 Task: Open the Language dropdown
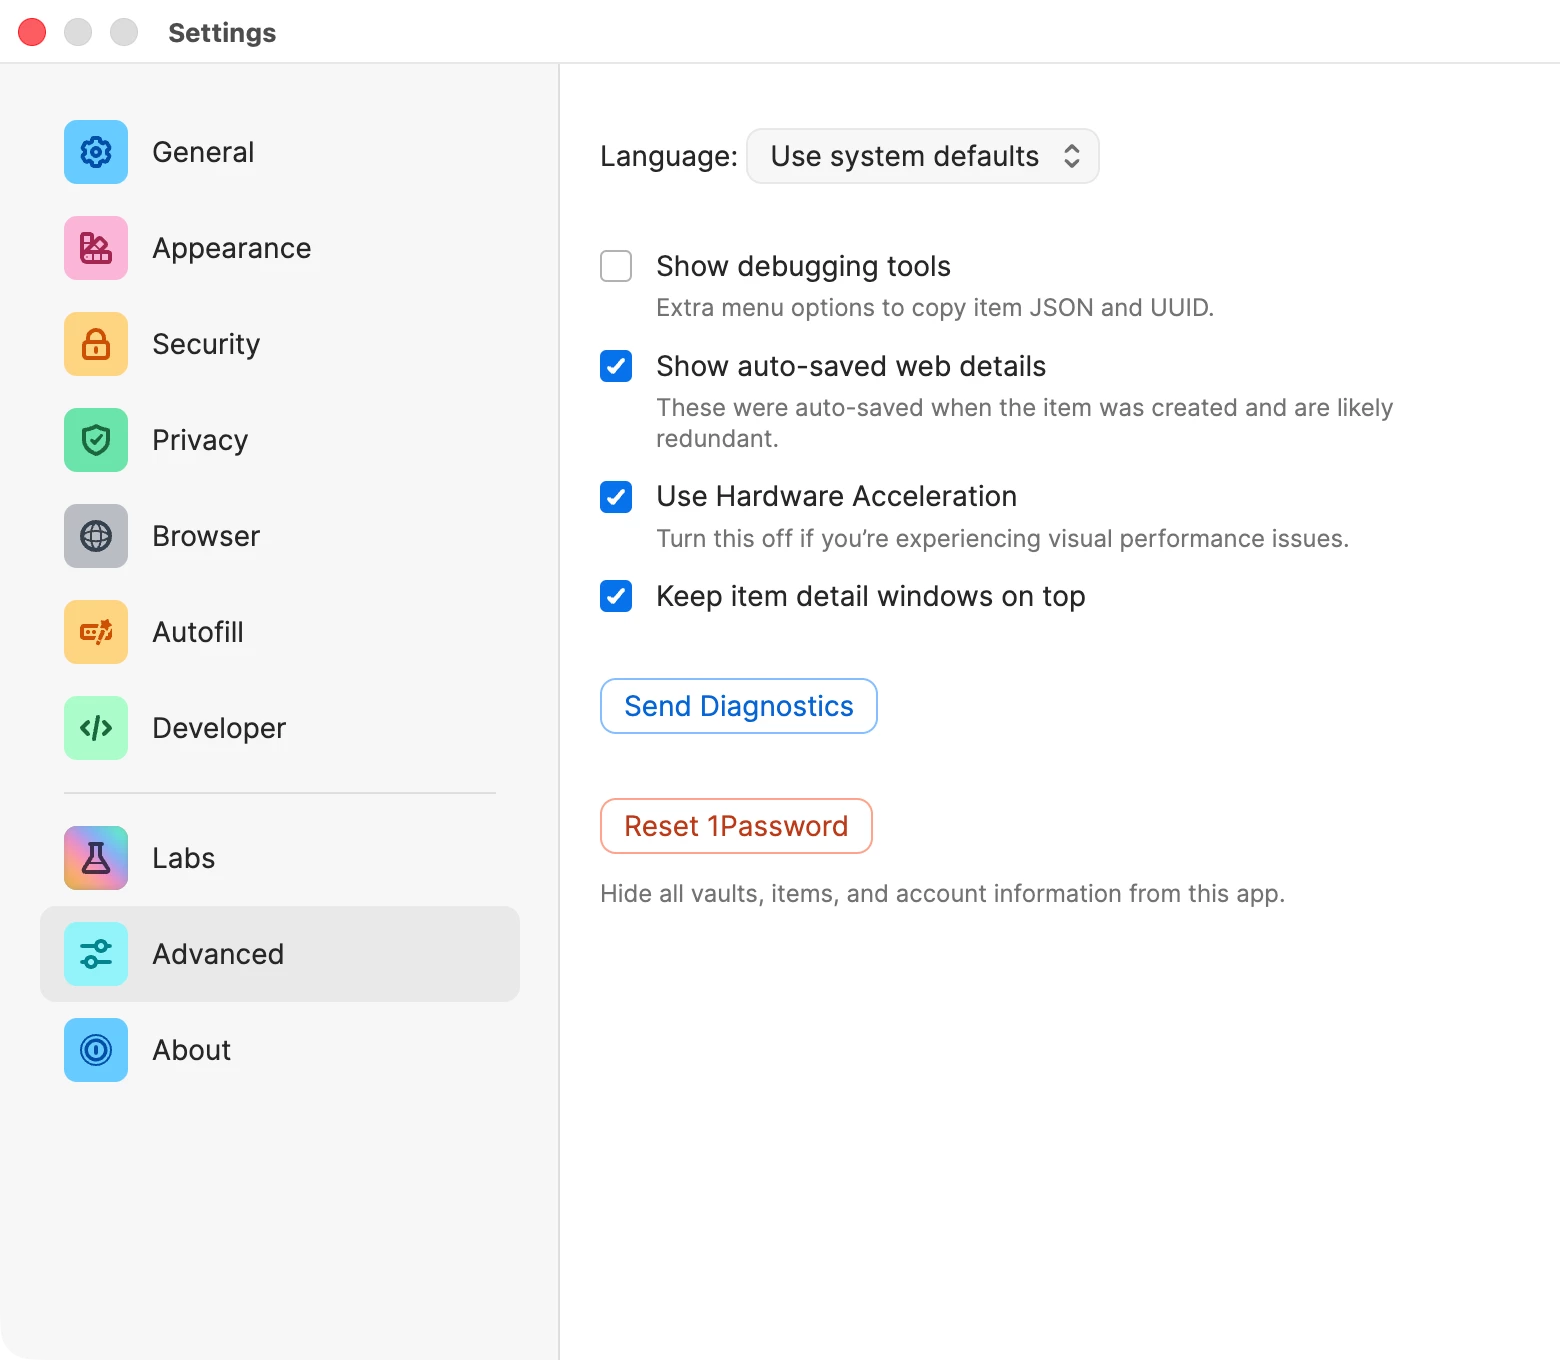[x=923, y=156]
